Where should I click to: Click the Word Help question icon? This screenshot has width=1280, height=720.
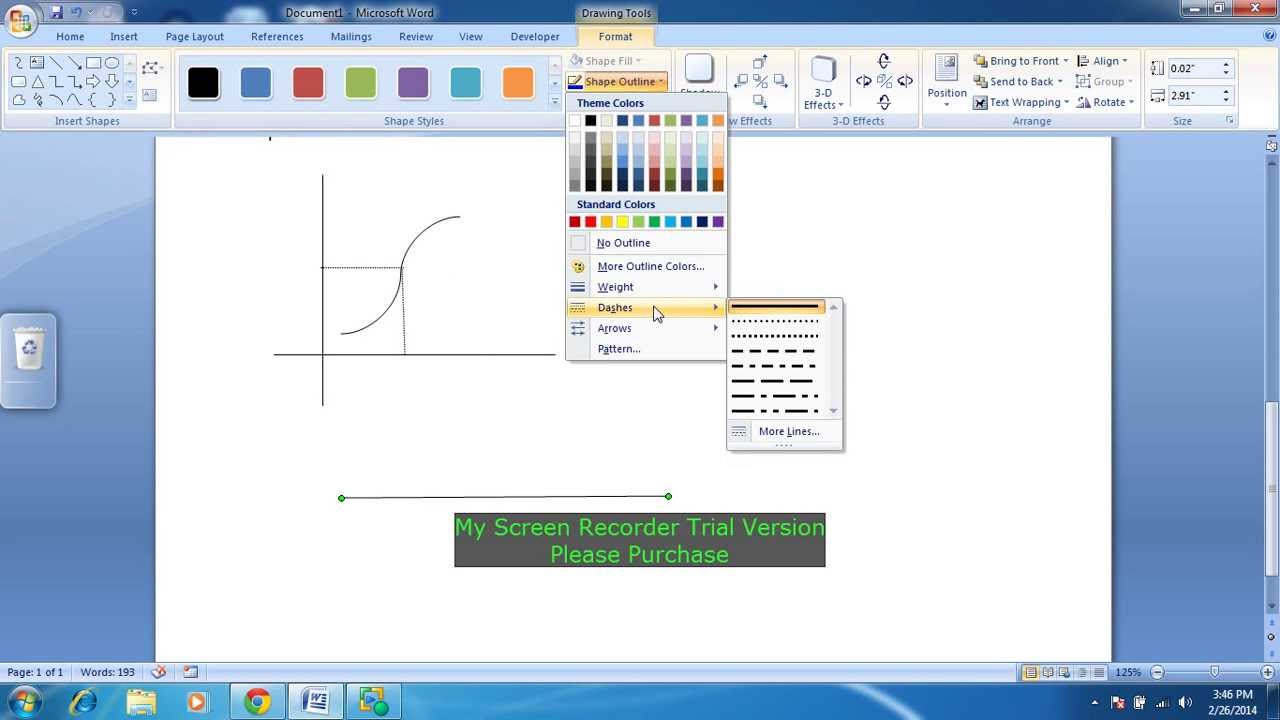coord(1269,36)
